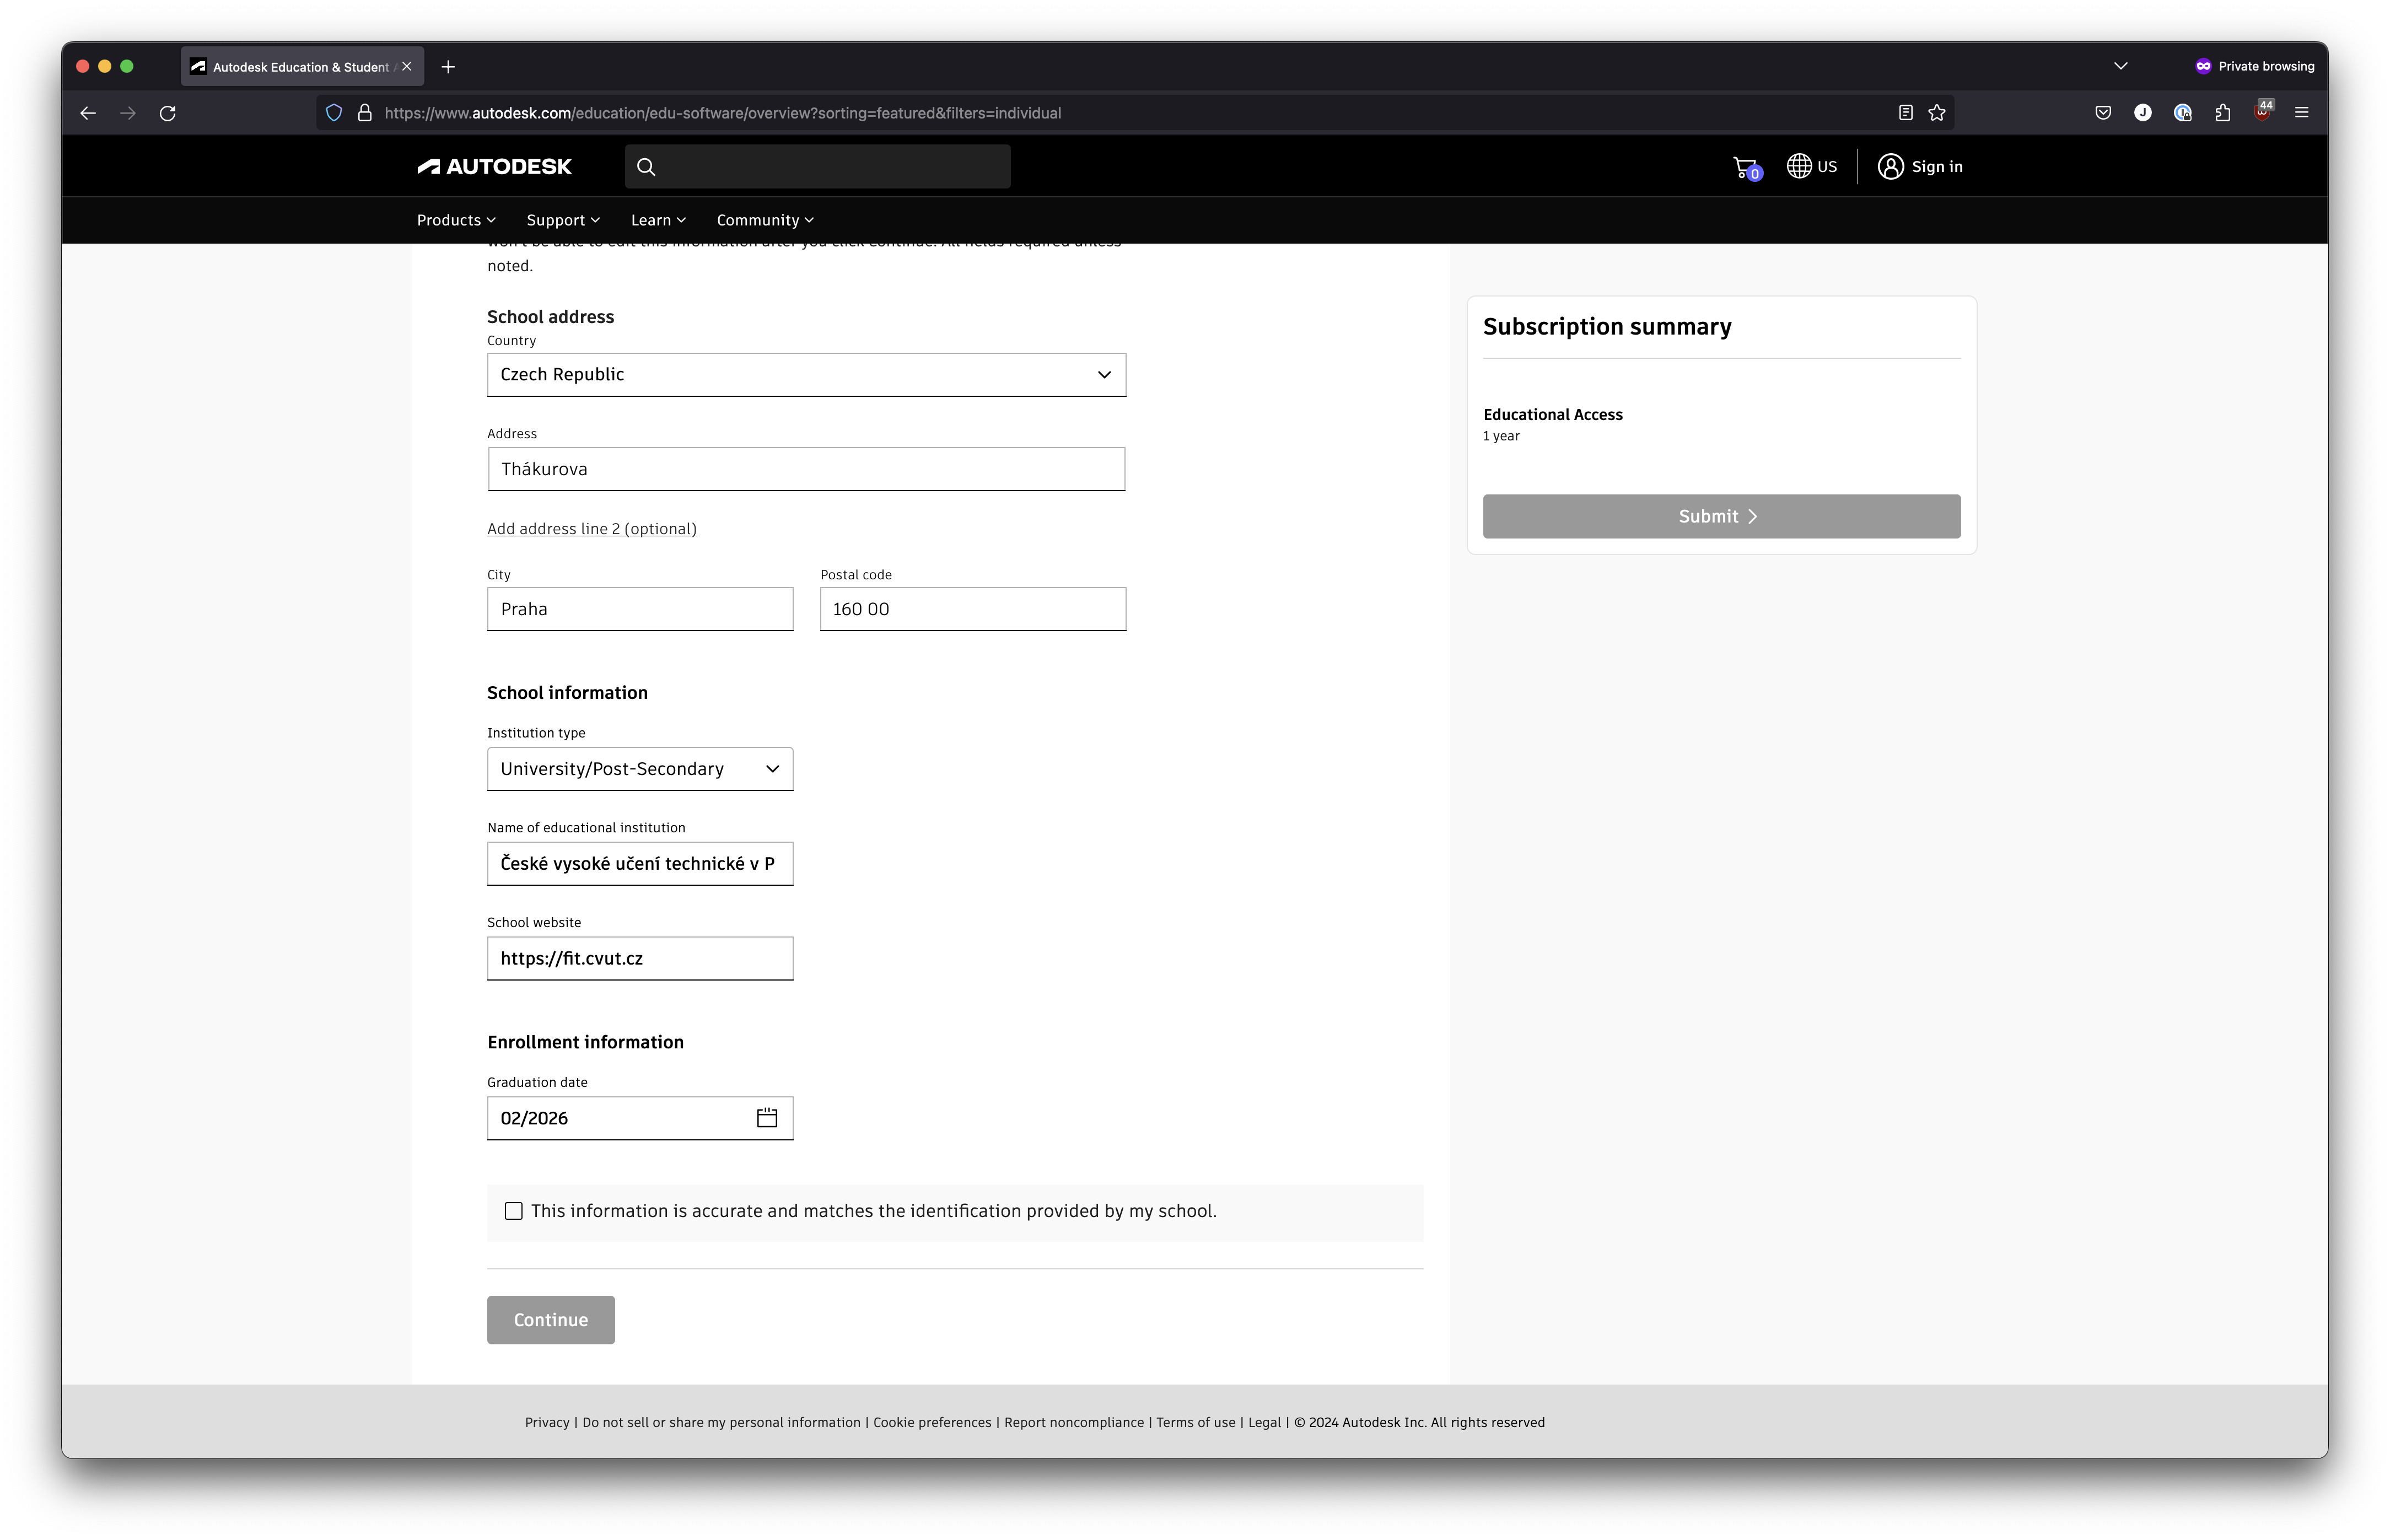2390x1540 pixels.
Task: Open the graduation date calendar picker icon
Action: (x=767, y=1118)
